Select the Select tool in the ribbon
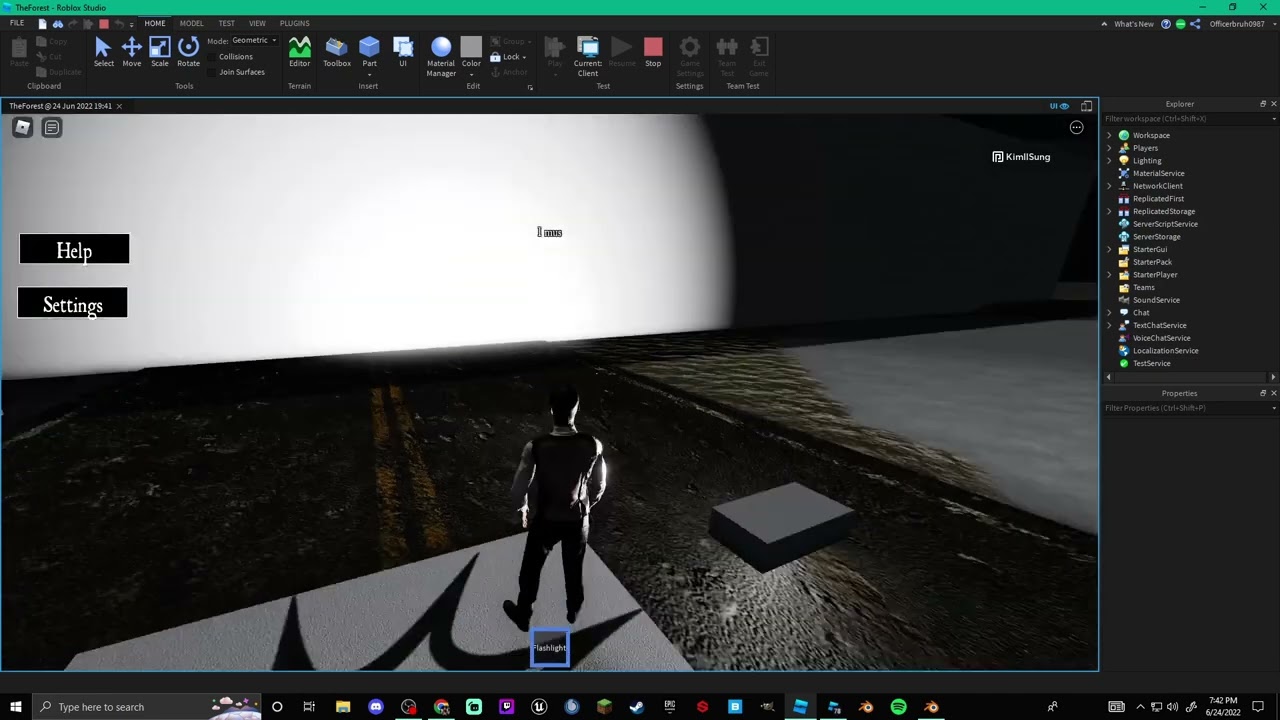The width and height of the screenshot is (1280, 720). [103, 52]
